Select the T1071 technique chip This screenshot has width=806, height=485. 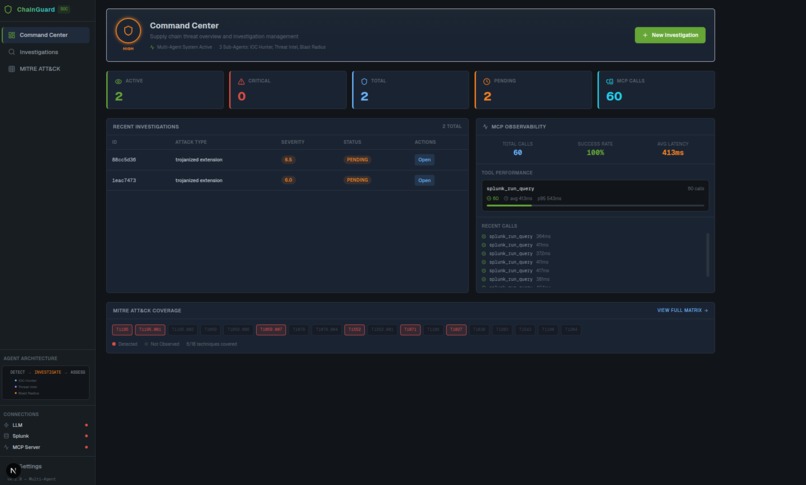tap(410, 330)
